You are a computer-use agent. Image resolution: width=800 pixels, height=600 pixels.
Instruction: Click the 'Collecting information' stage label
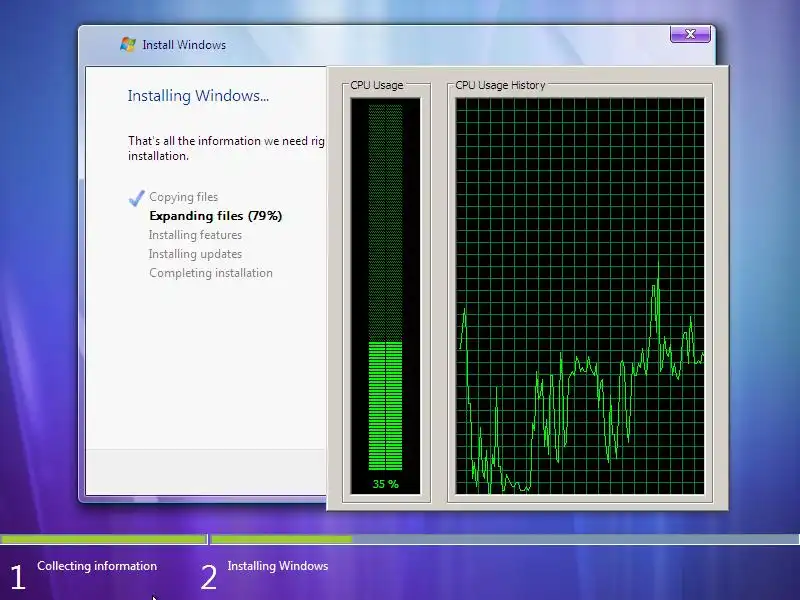click(x=97, y=566)
